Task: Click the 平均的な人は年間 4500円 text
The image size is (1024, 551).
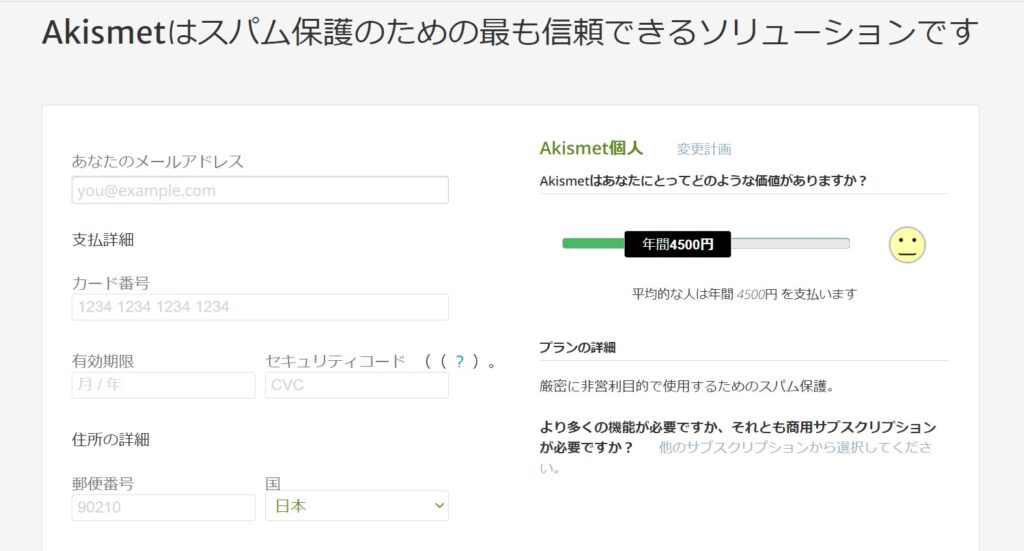Action: click(744, 294)
